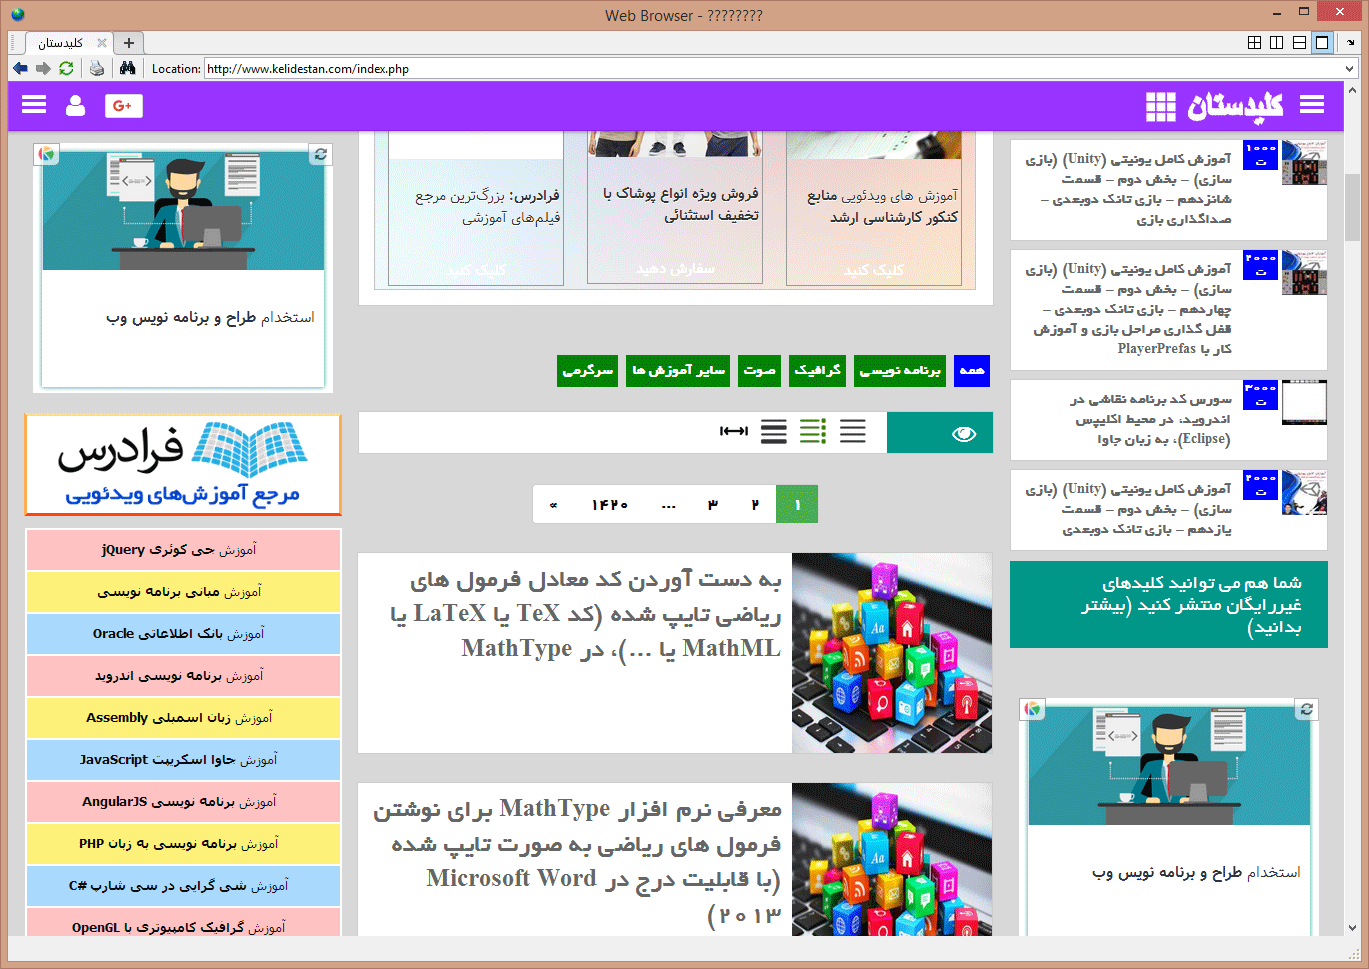Open آموزش جی کوئری jQuery link
The image size is (1369, 969).
coord(183,550)
